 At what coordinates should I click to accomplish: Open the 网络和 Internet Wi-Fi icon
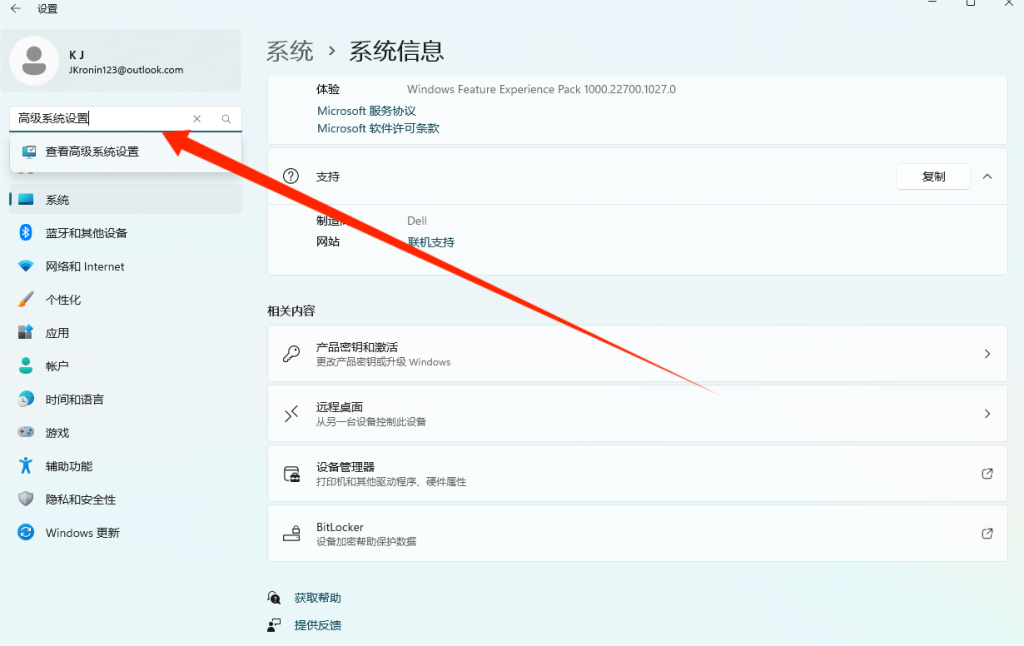pos(26,267)
